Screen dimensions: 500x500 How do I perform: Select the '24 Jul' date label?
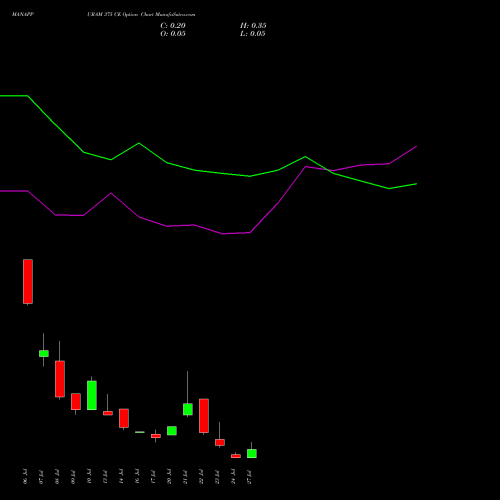(233, 476)
